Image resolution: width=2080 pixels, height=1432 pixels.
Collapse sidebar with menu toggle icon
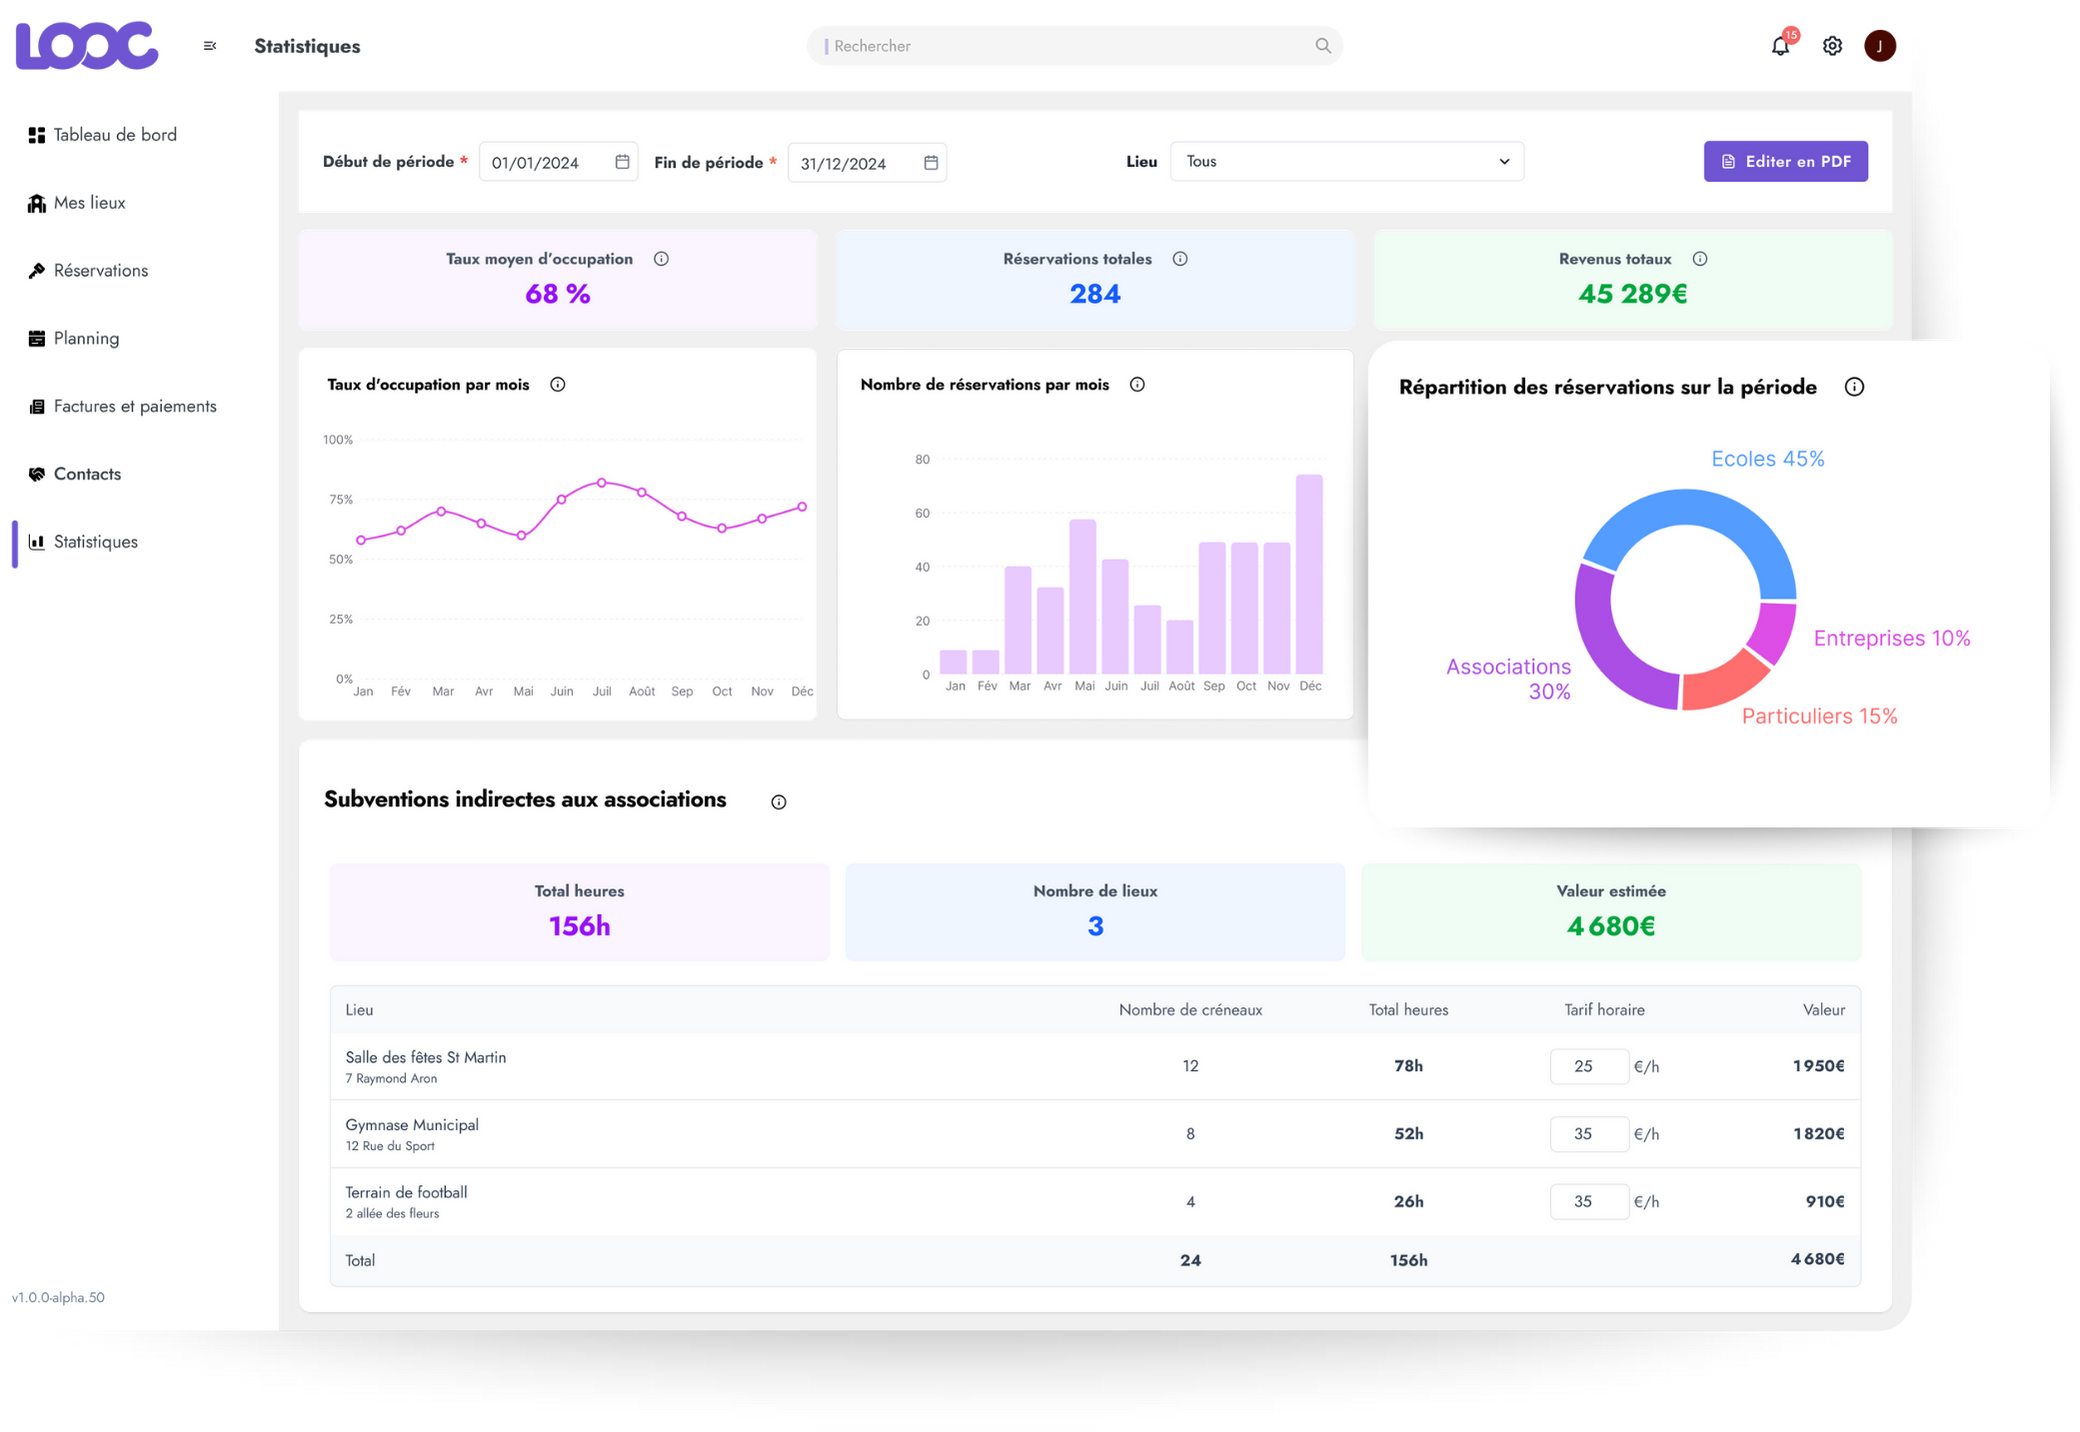click(210, 46)
